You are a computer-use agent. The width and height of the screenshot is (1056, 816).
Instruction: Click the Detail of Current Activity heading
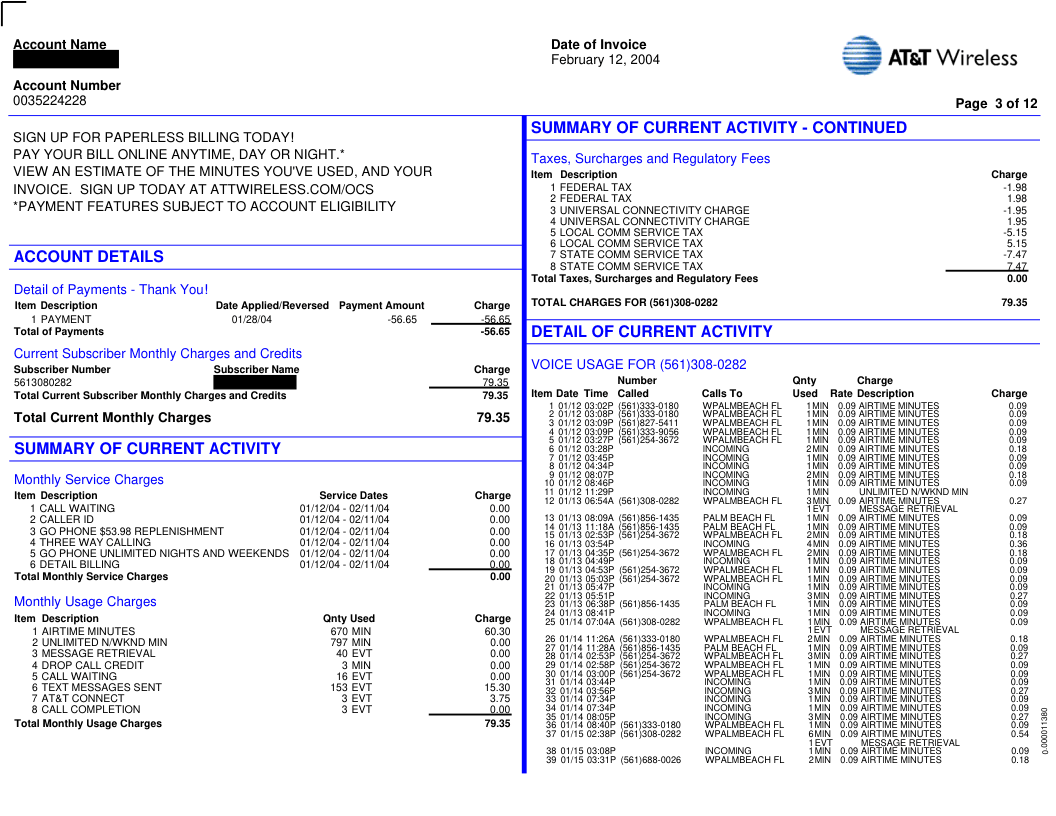[651, 332]
